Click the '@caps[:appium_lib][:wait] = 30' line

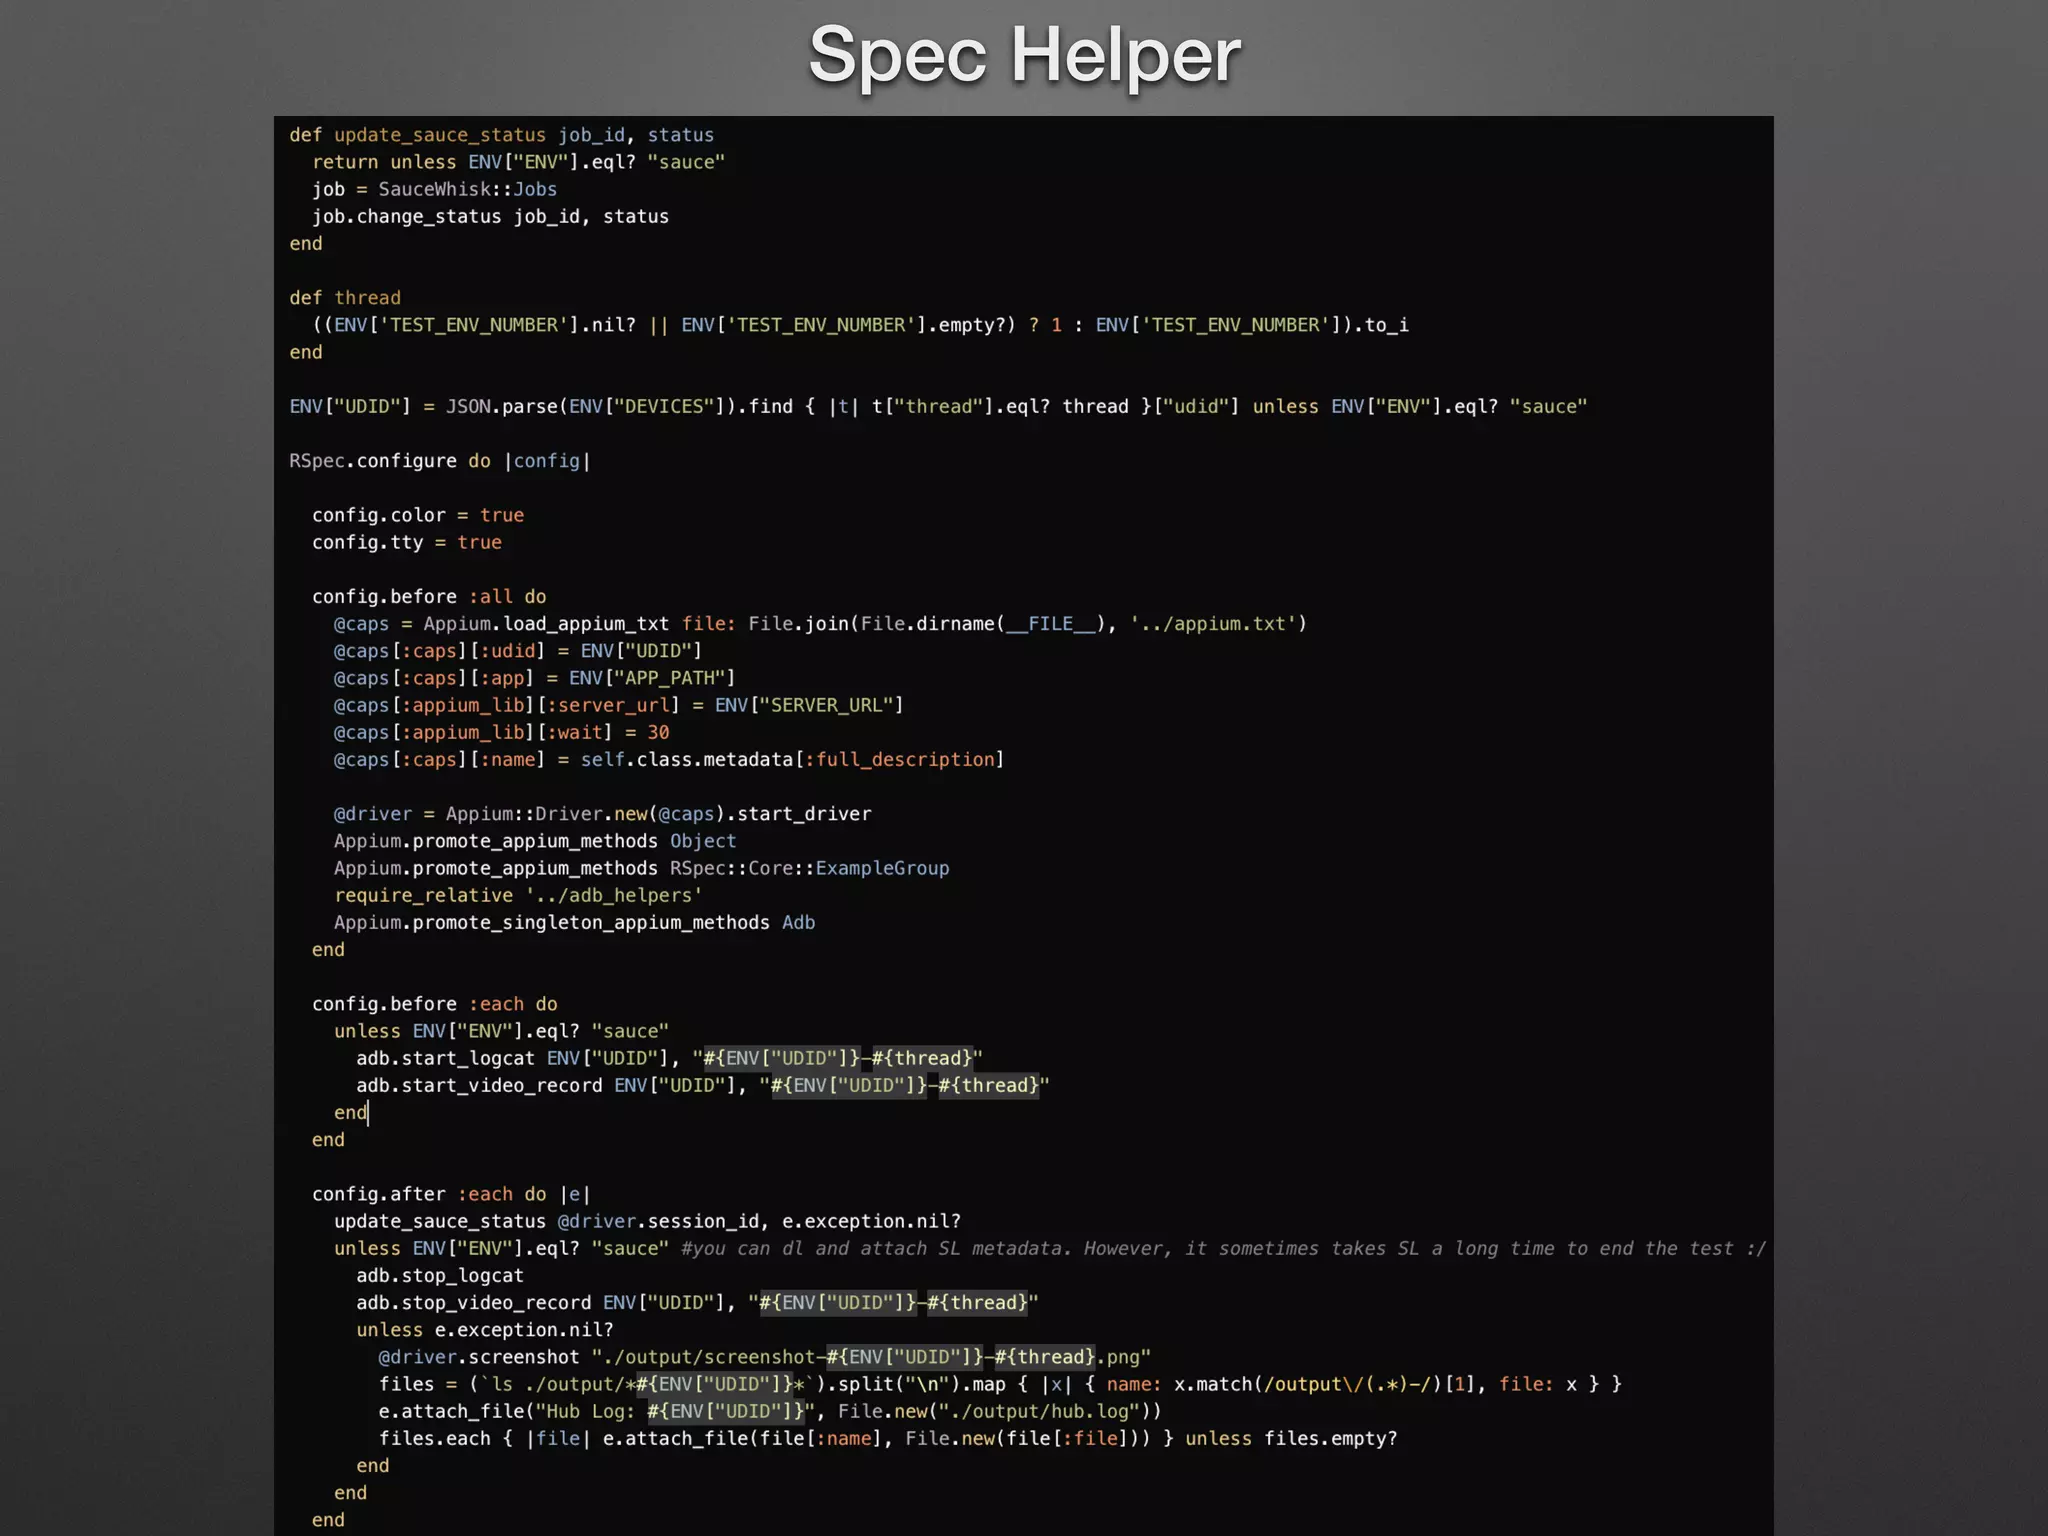coord(502,733)
